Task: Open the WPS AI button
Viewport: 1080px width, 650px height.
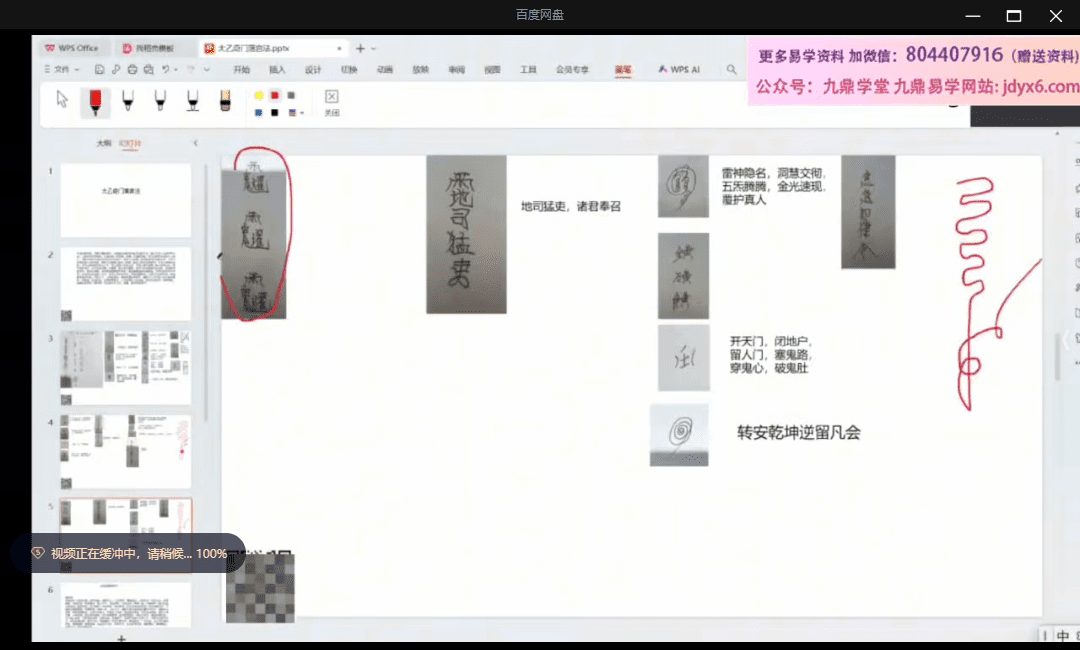Action: (x=679, y=70)
